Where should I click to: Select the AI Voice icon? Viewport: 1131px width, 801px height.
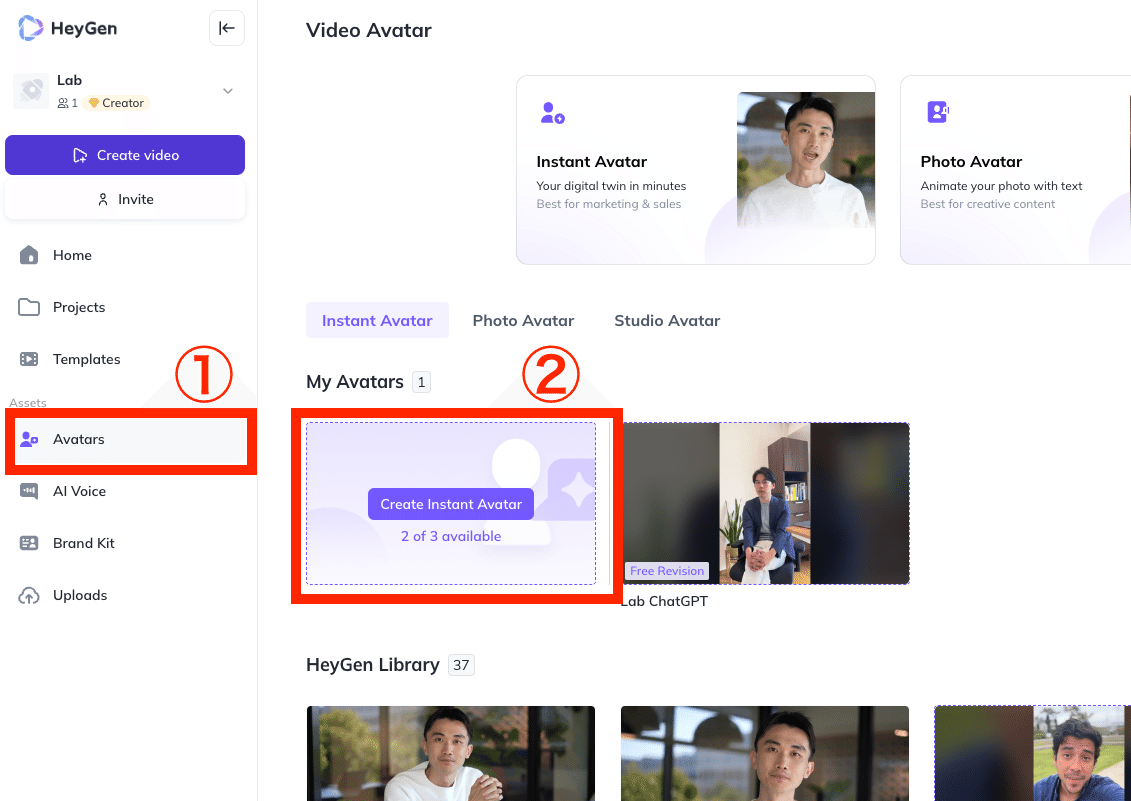click(29, 491)
